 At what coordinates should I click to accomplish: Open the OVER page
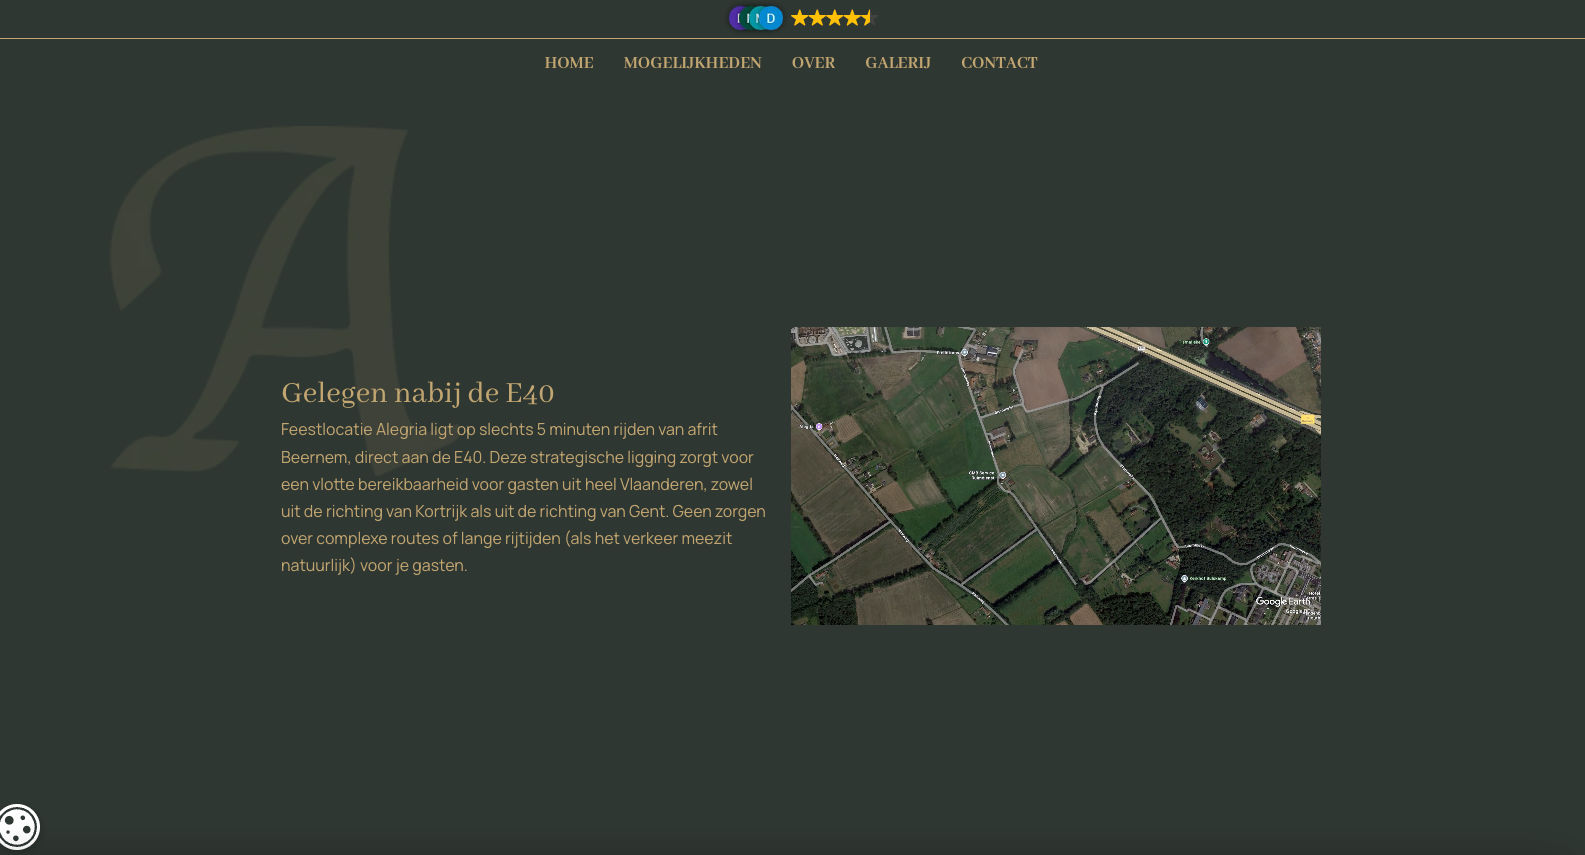pyautogui.click(x=813, y=63)
